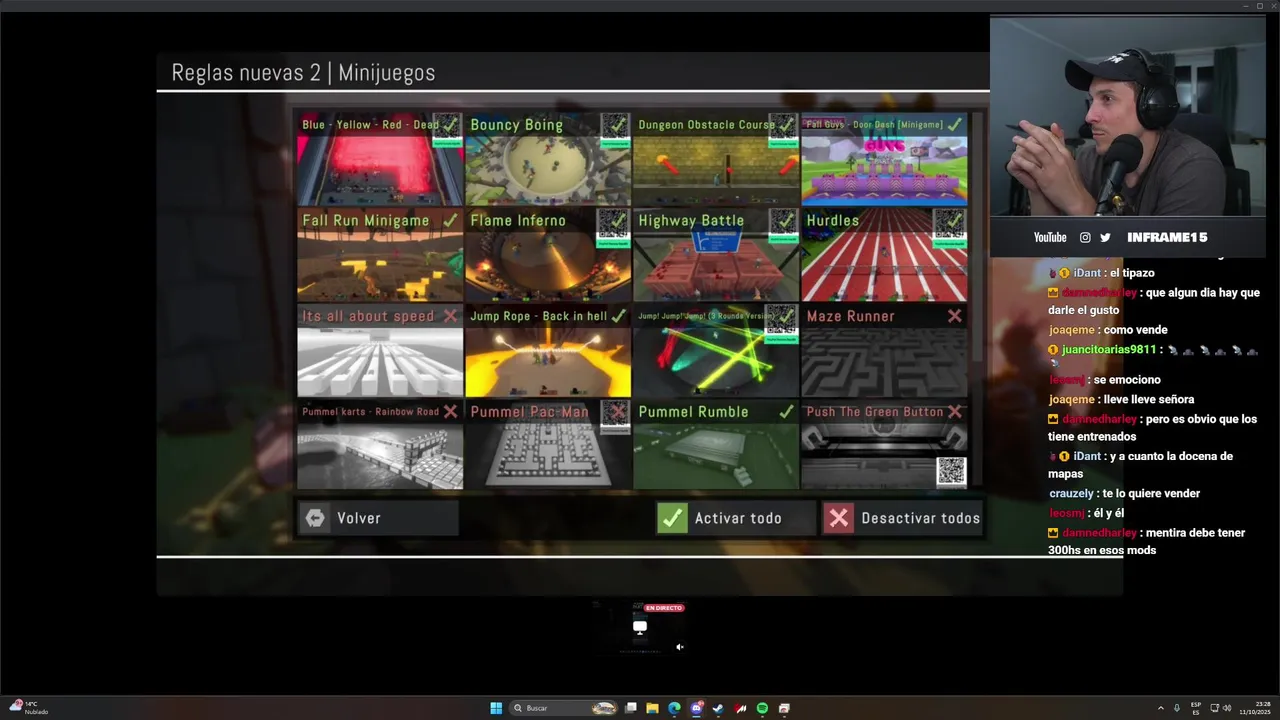Open Discord from the taskbar
Viewport: 1280px width, 720px height.
tap(697, 708)
